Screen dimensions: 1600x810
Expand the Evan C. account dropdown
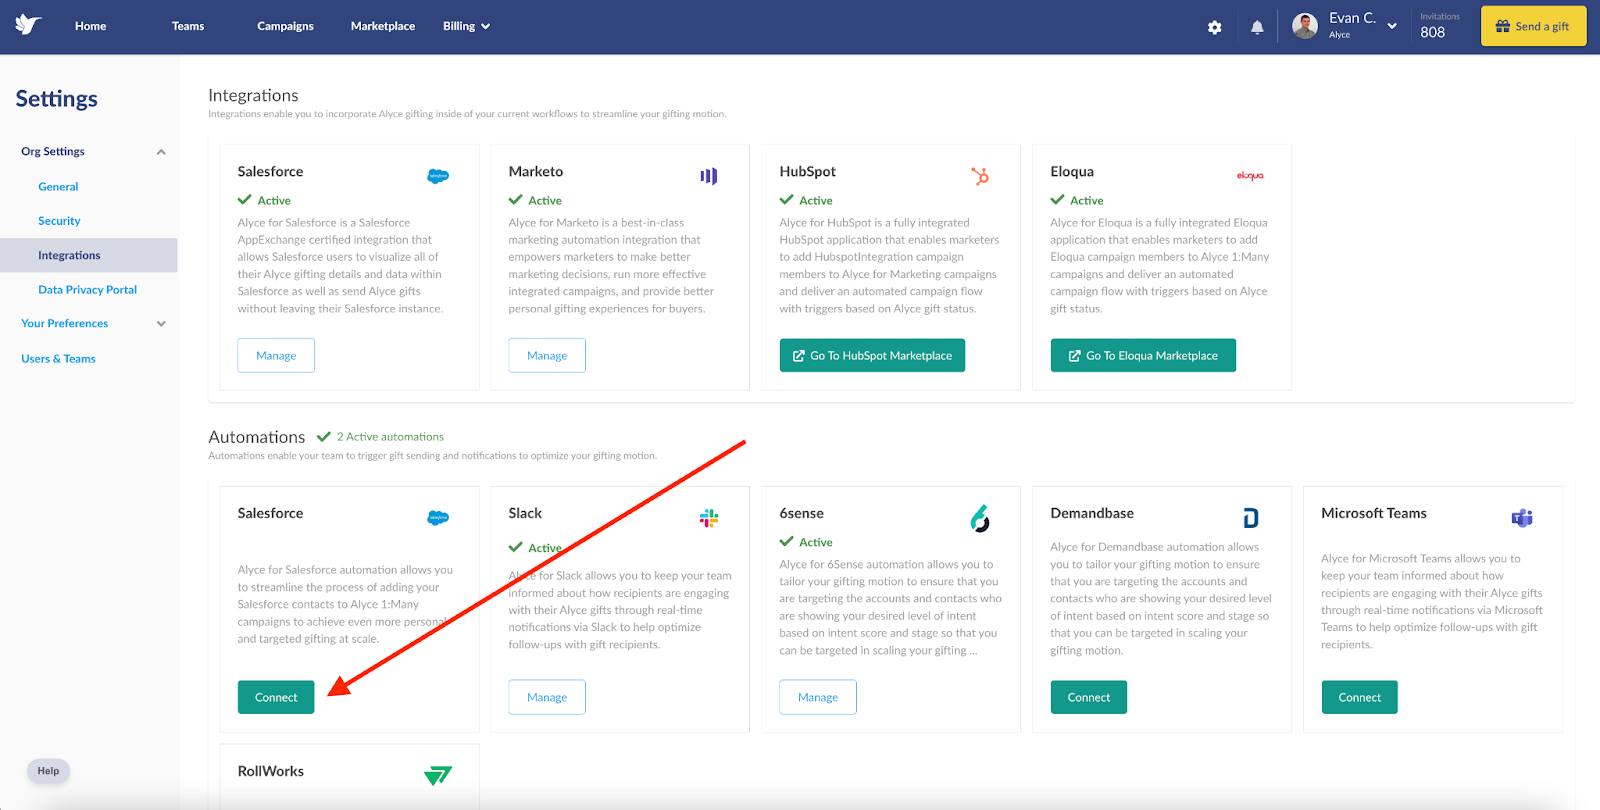(1392, 26)
